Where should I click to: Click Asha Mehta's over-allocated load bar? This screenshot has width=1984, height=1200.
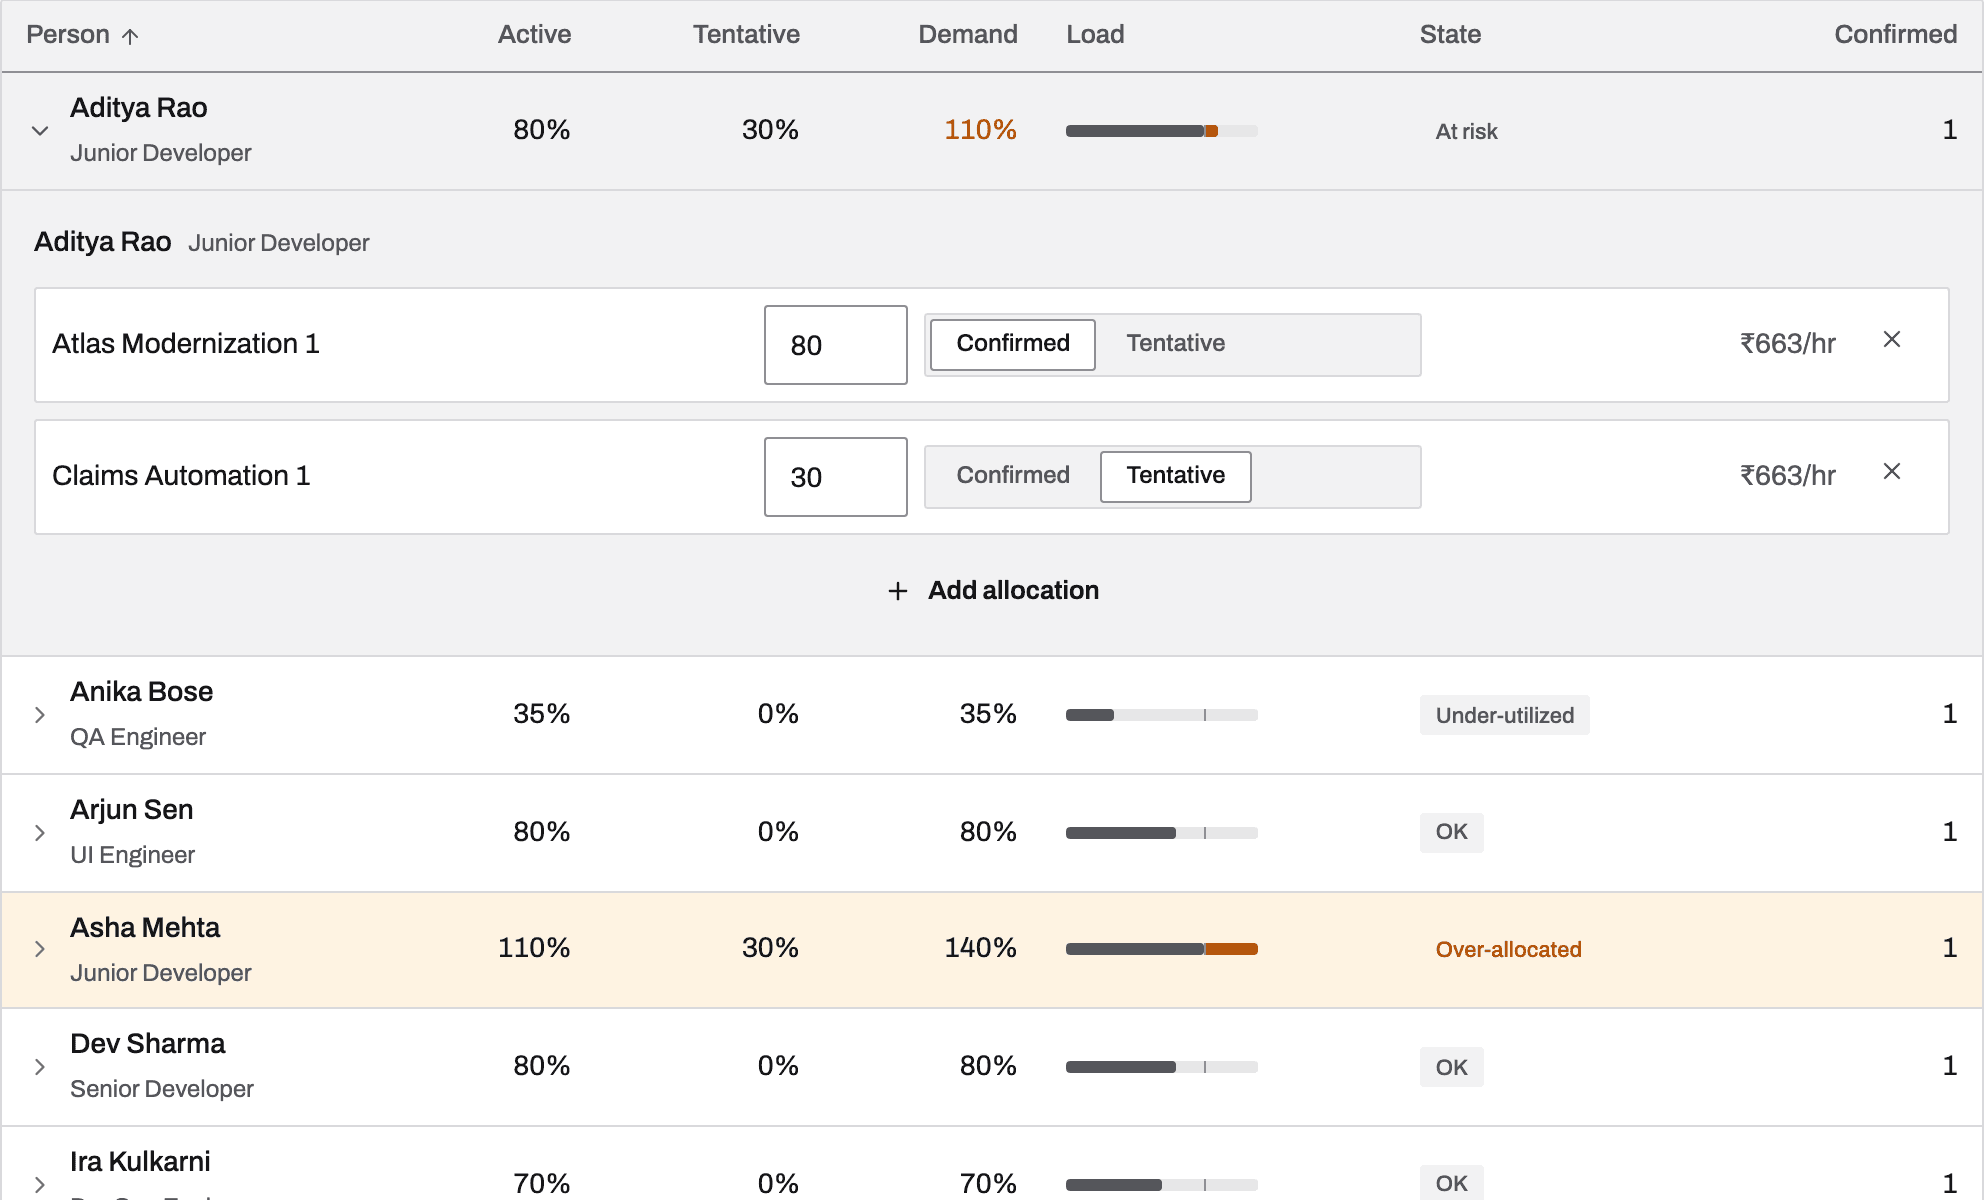(1162, 949)
